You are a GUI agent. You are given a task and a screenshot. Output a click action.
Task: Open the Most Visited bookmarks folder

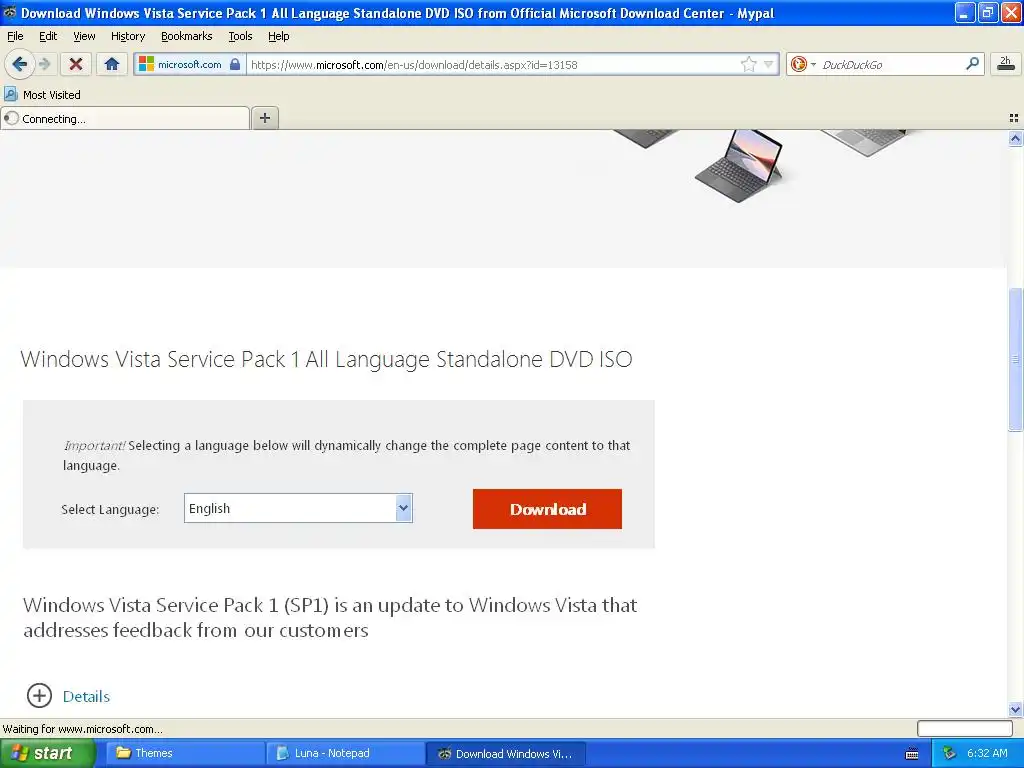[x=43, y=95]
